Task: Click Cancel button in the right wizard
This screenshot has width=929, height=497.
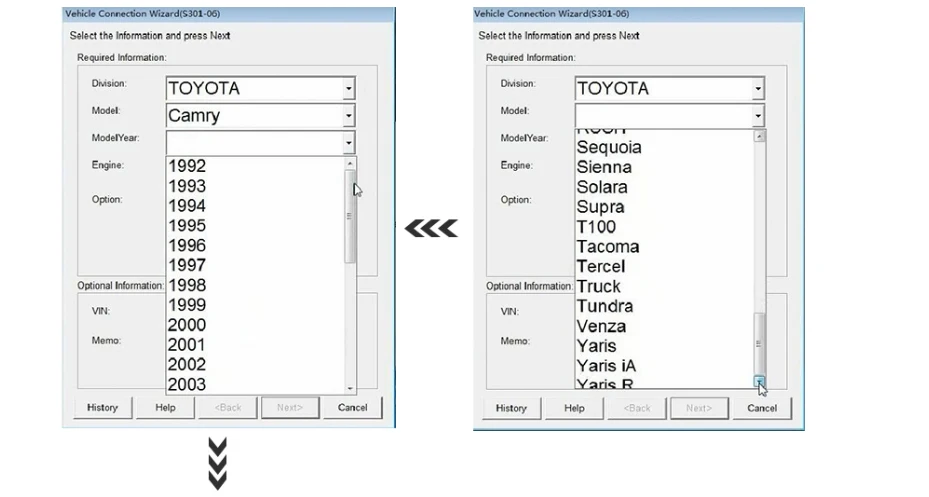Action: pos(762,408)
